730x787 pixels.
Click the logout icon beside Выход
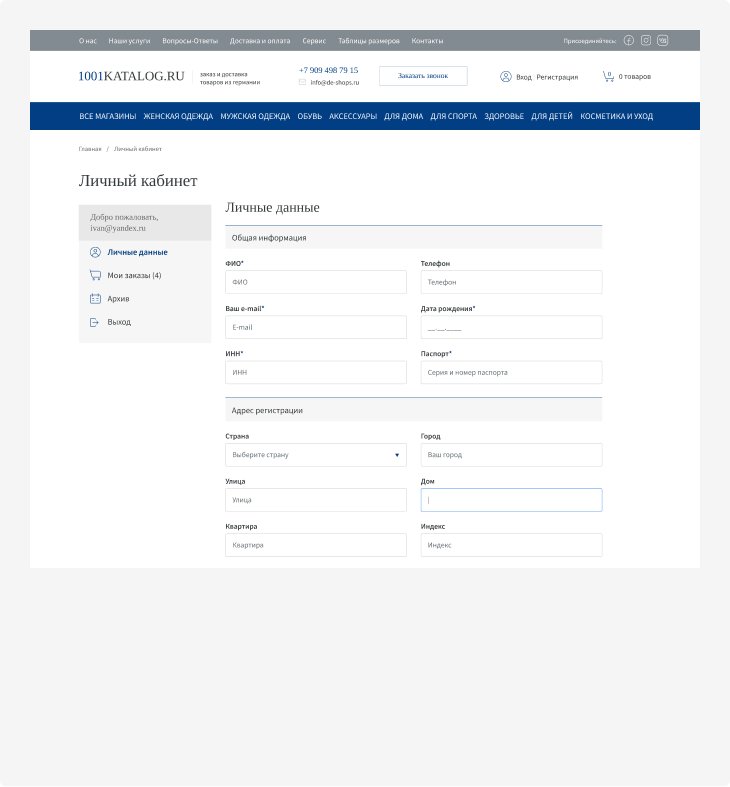94,322
